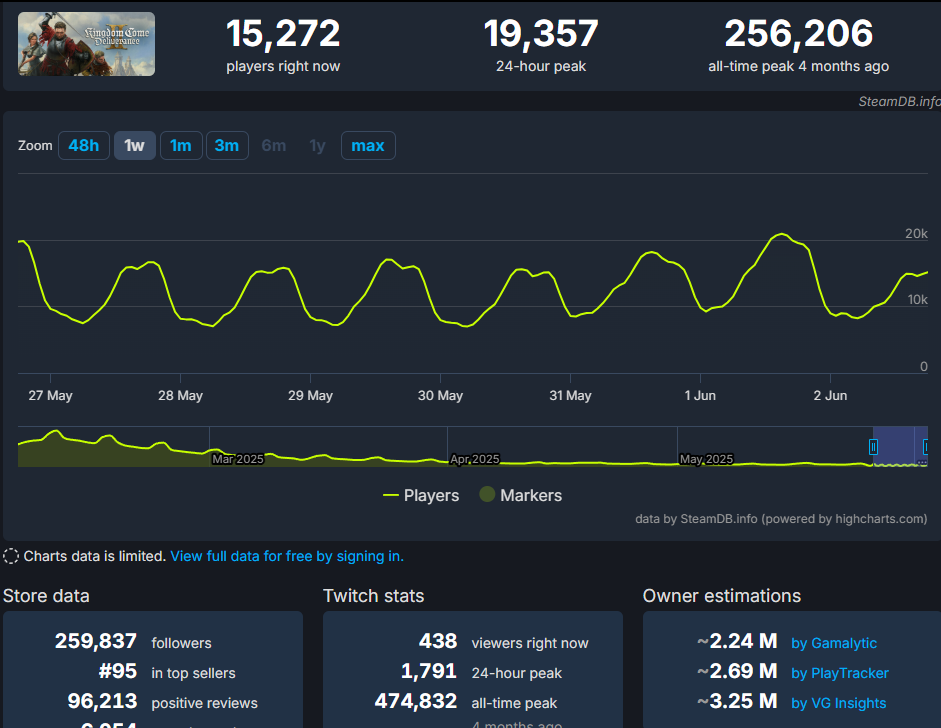Image resolution: width=941 pixels, height=728 pixels.
Task: Click the 1,791 Twitch 24-hour peak value
Action: (429, 671)
